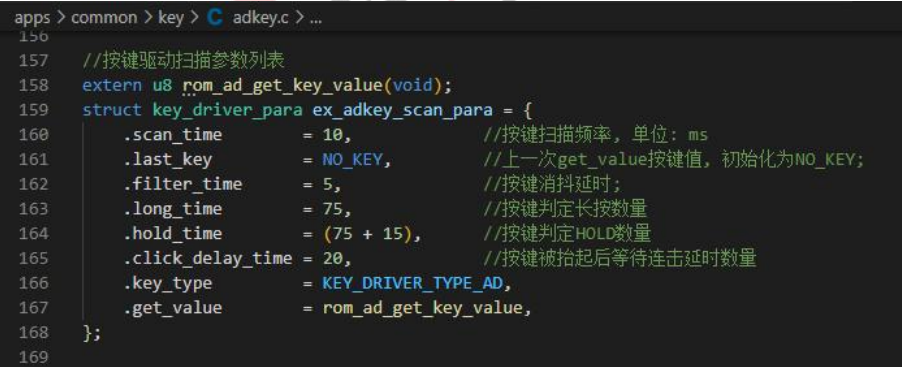Click the comment about 连击延时数量

pyautogui.click(x=620, y=259)
